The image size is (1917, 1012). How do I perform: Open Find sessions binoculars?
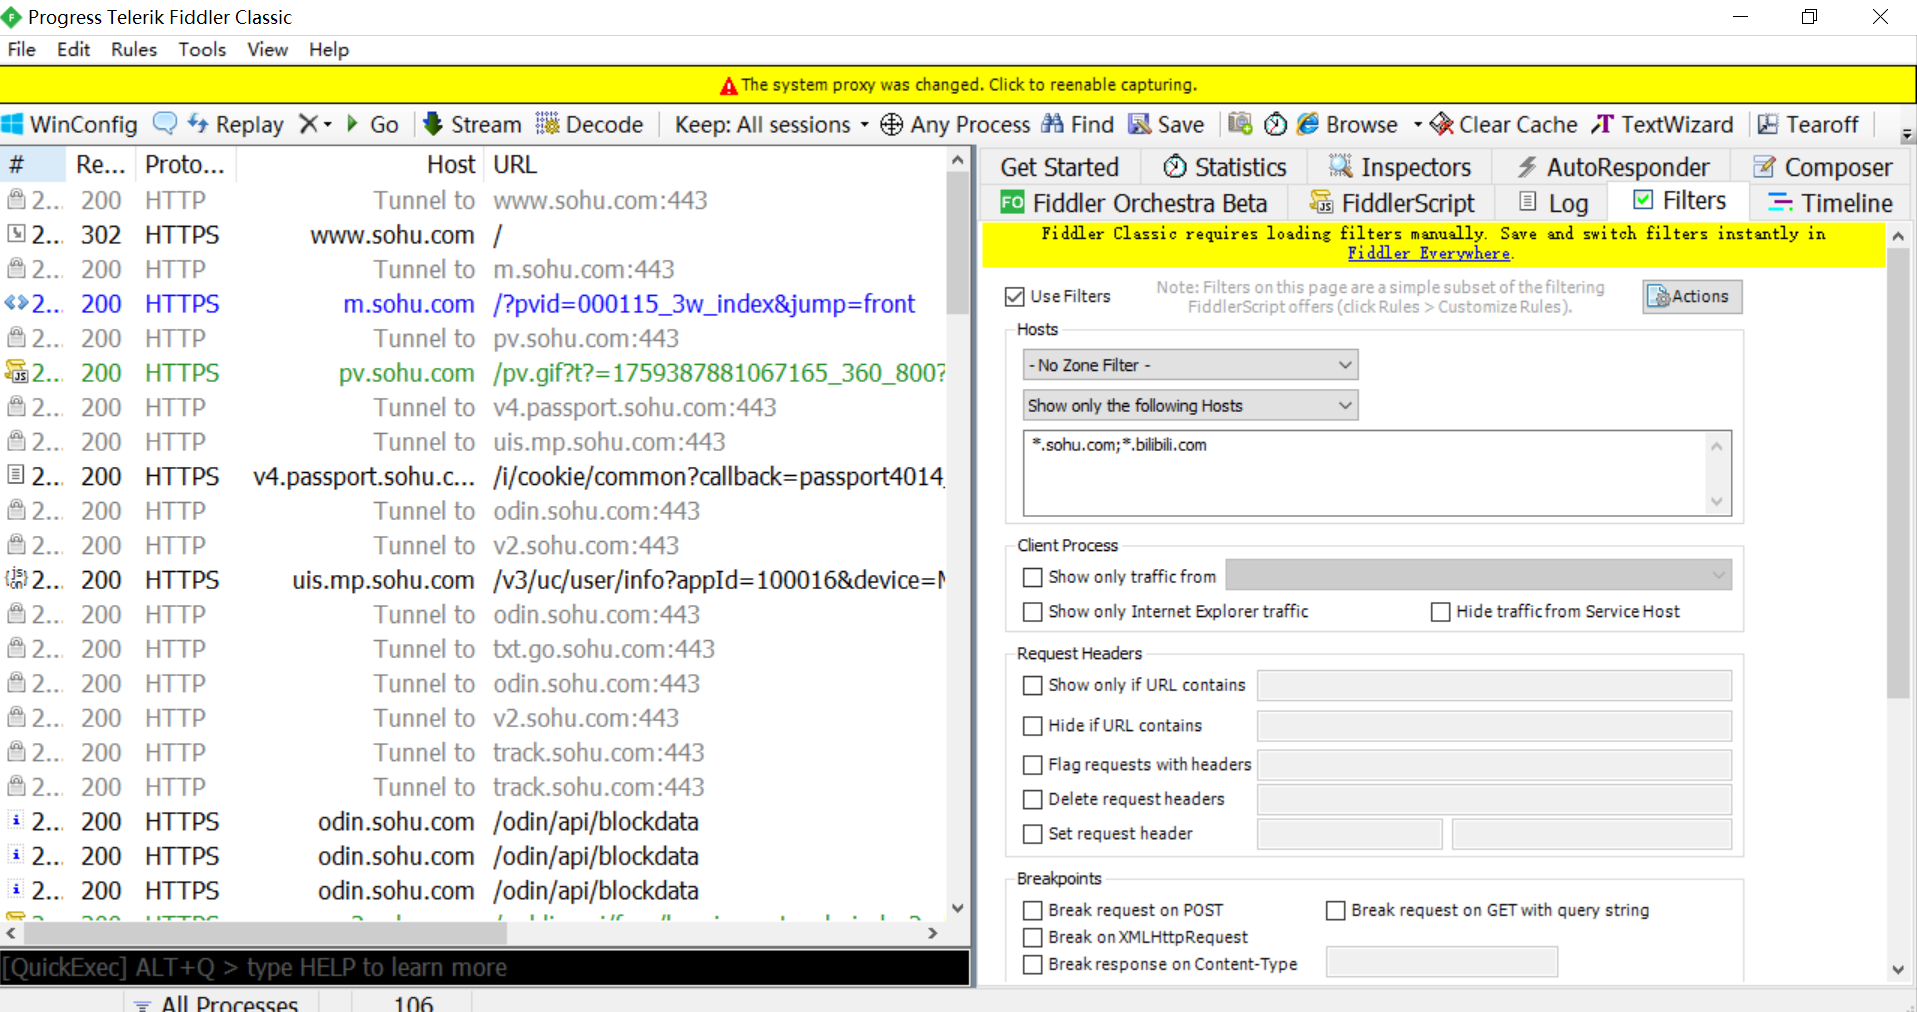point(1078,124)
